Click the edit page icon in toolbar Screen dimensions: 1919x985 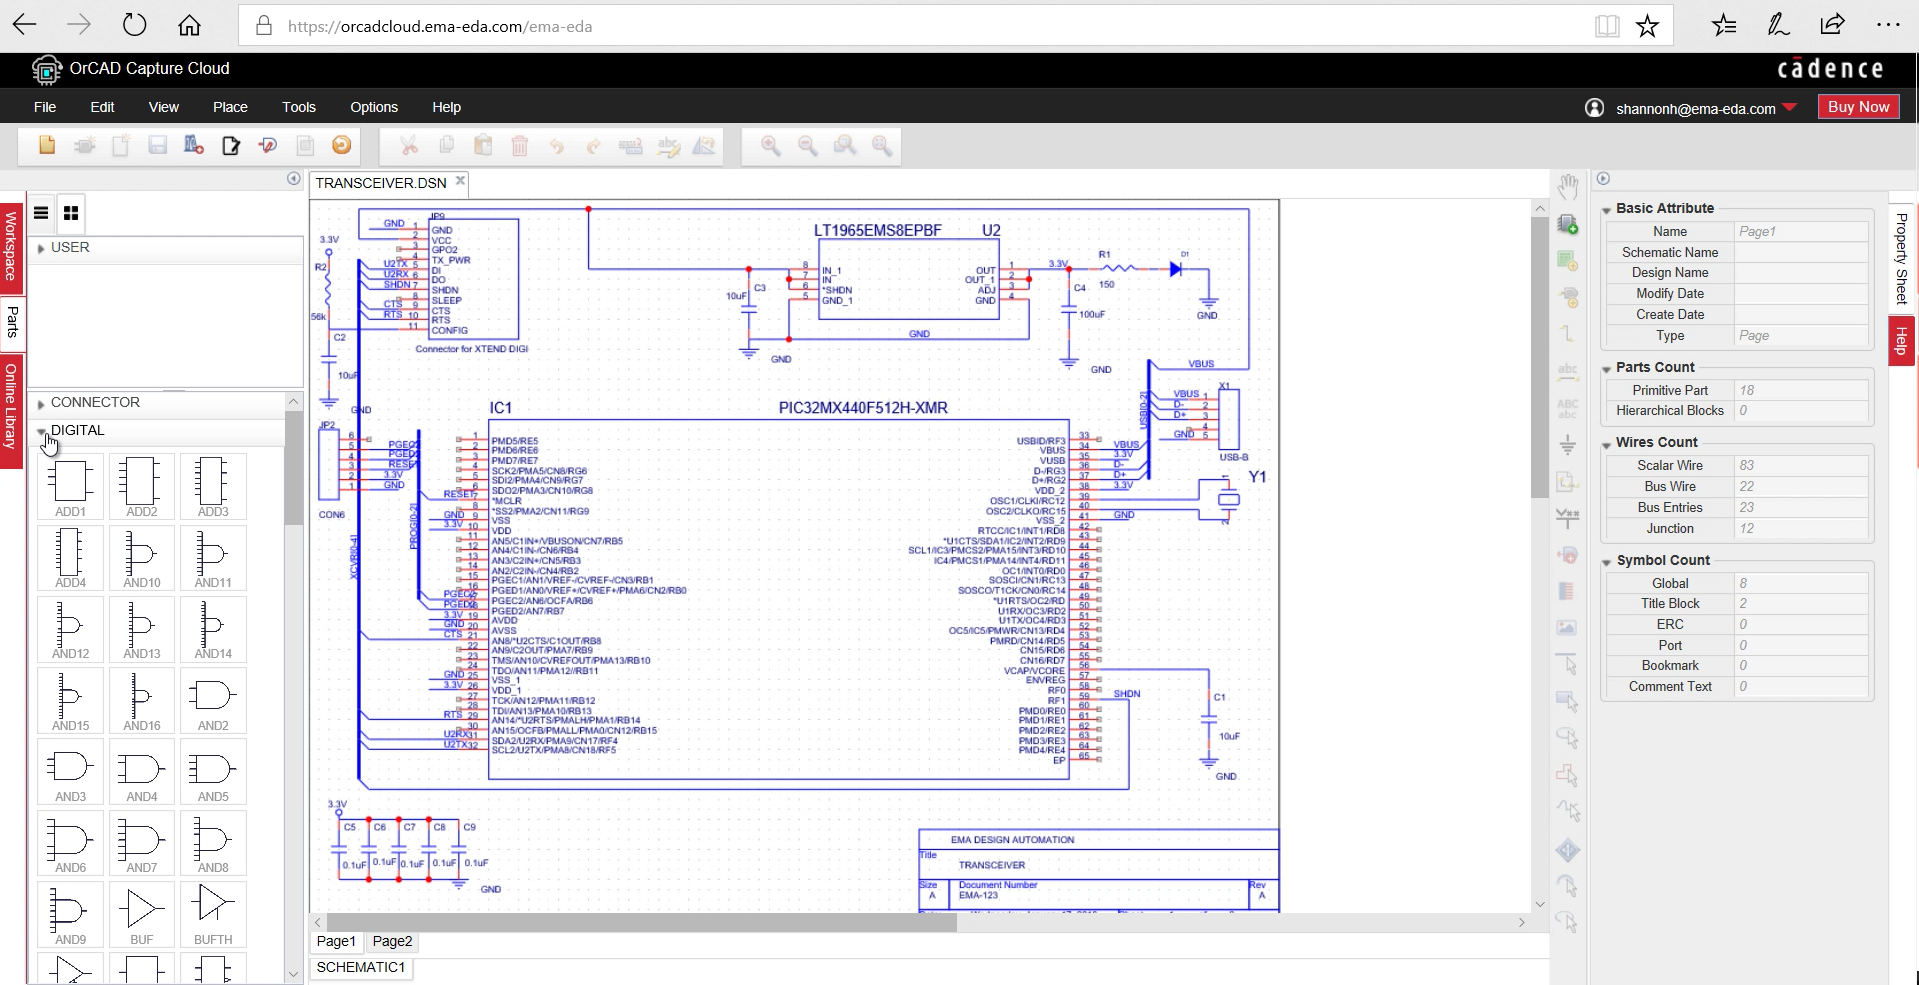(231, 146)
